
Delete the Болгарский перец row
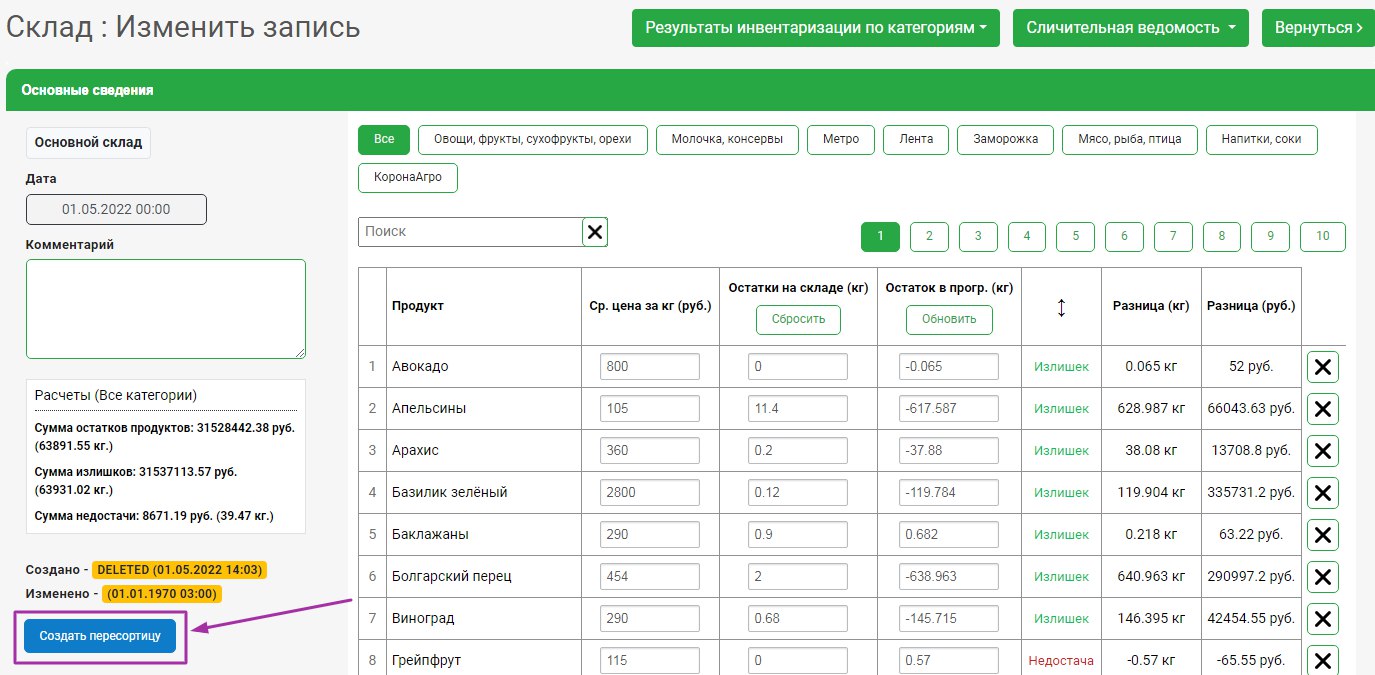[x=1322, y=577]
